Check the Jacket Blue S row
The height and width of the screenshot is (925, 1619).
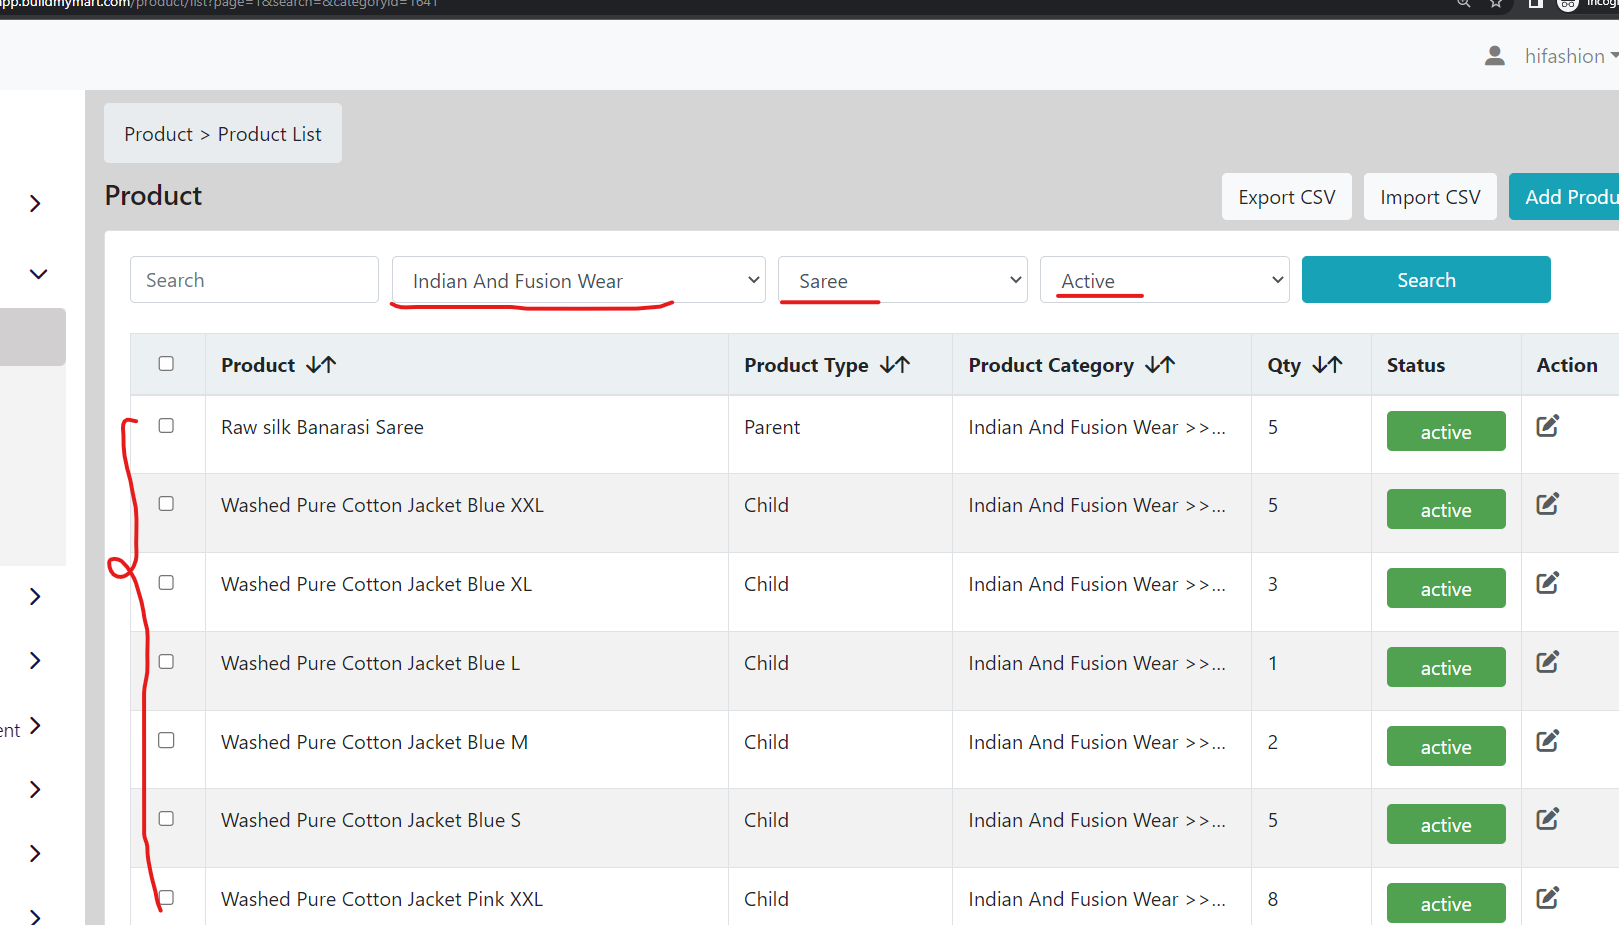pos(166,819)
